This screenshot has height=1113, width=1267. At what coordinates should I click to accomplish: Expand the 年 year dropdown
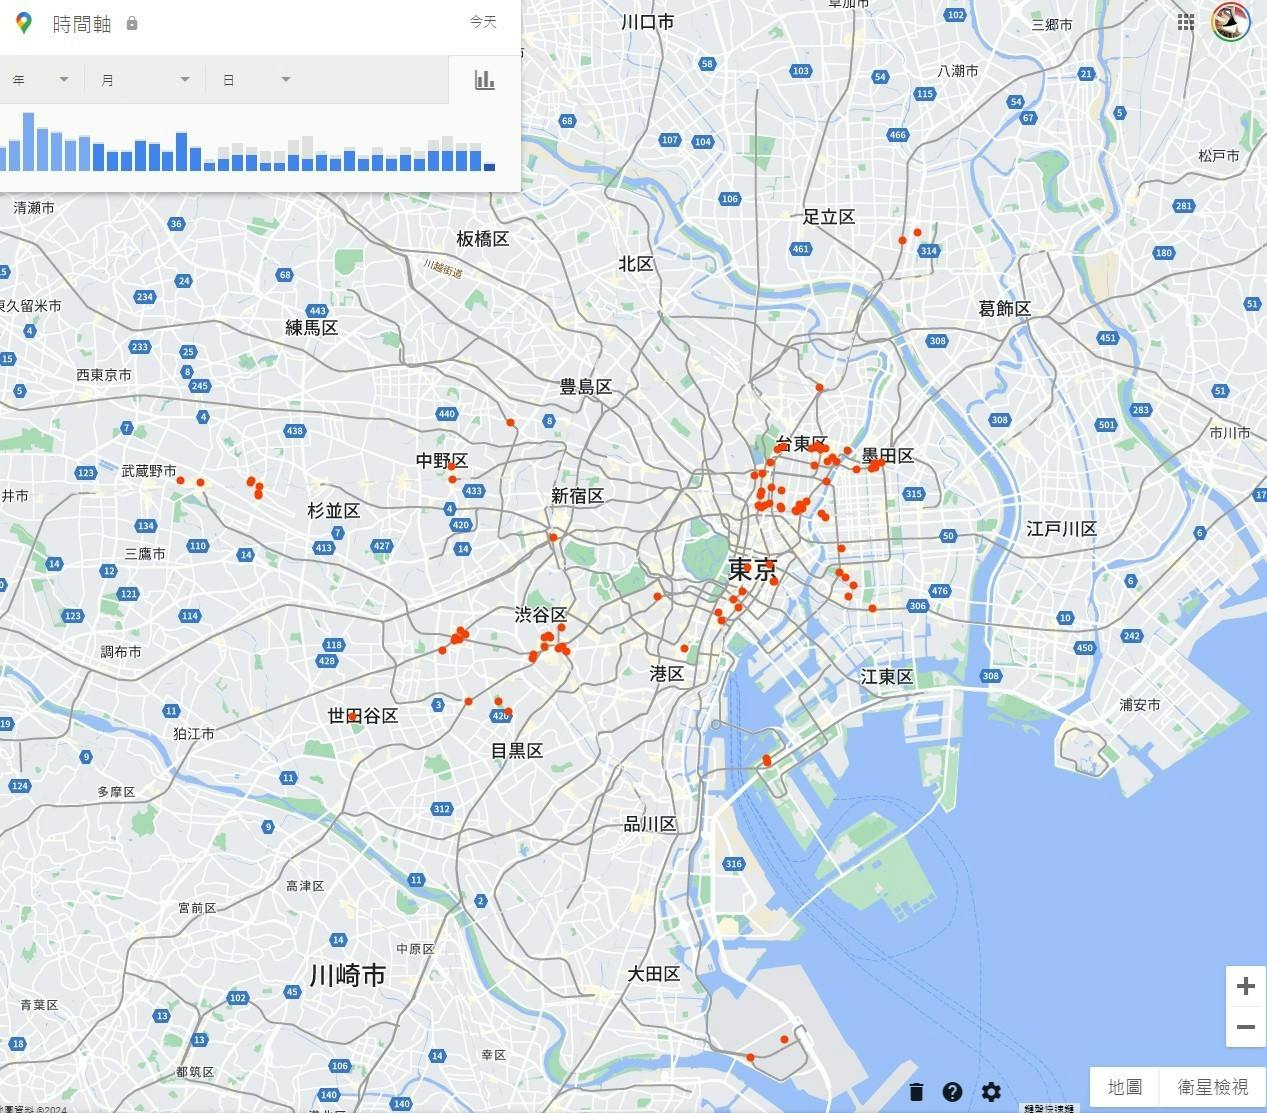point(40,80)
